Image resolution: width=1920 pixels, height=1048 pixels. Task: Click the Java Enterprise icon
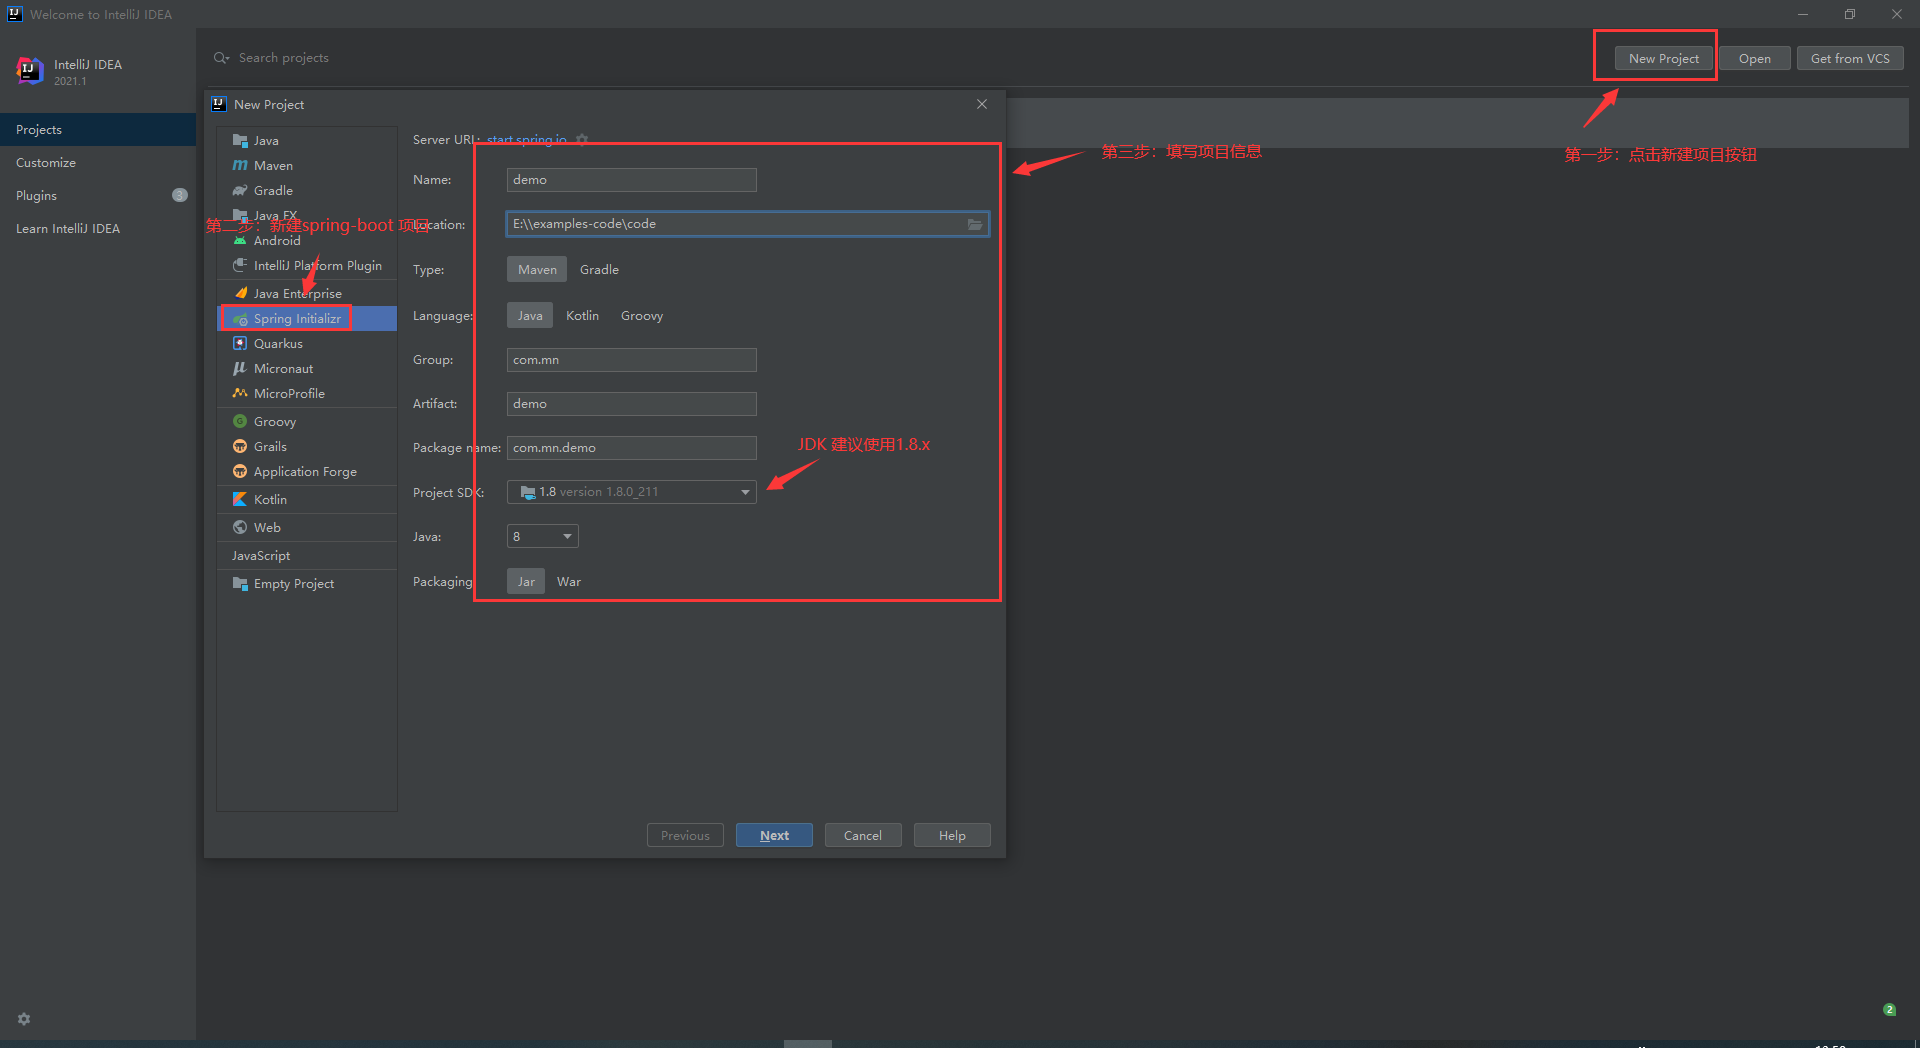(240, 294)
